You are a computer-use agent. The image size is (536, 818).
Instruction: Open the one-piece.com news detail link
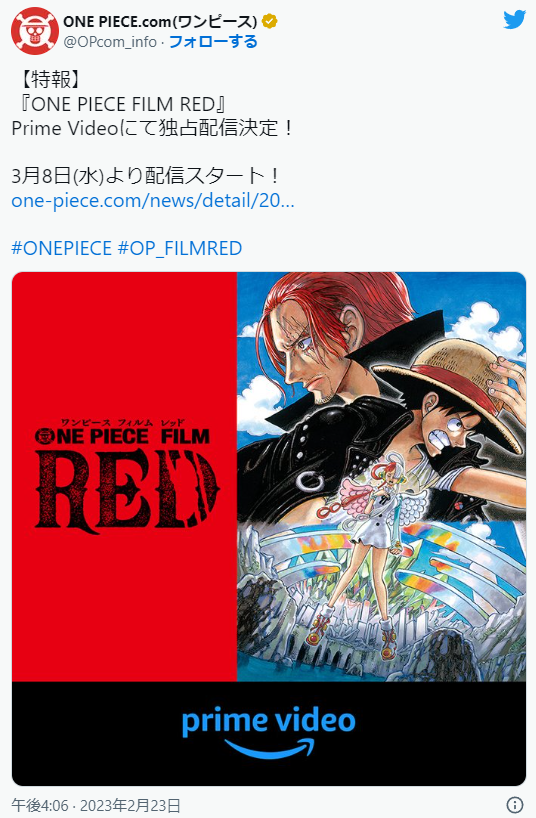(153, 200)
